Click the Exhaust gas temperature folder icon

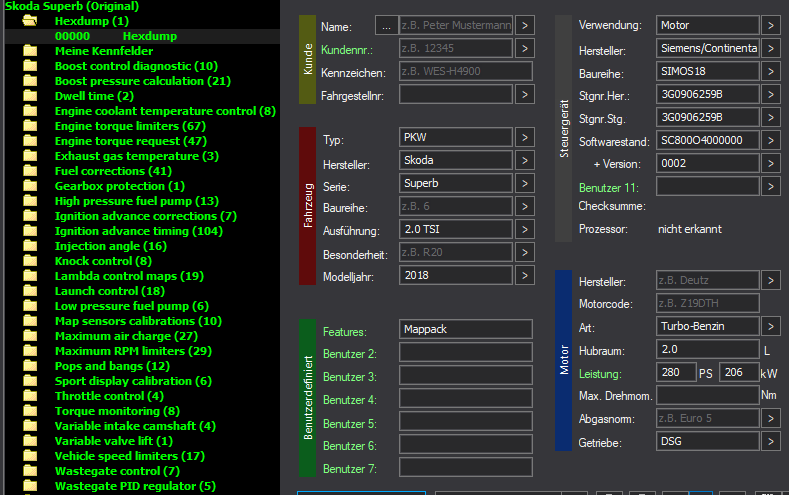click(30, 156)
